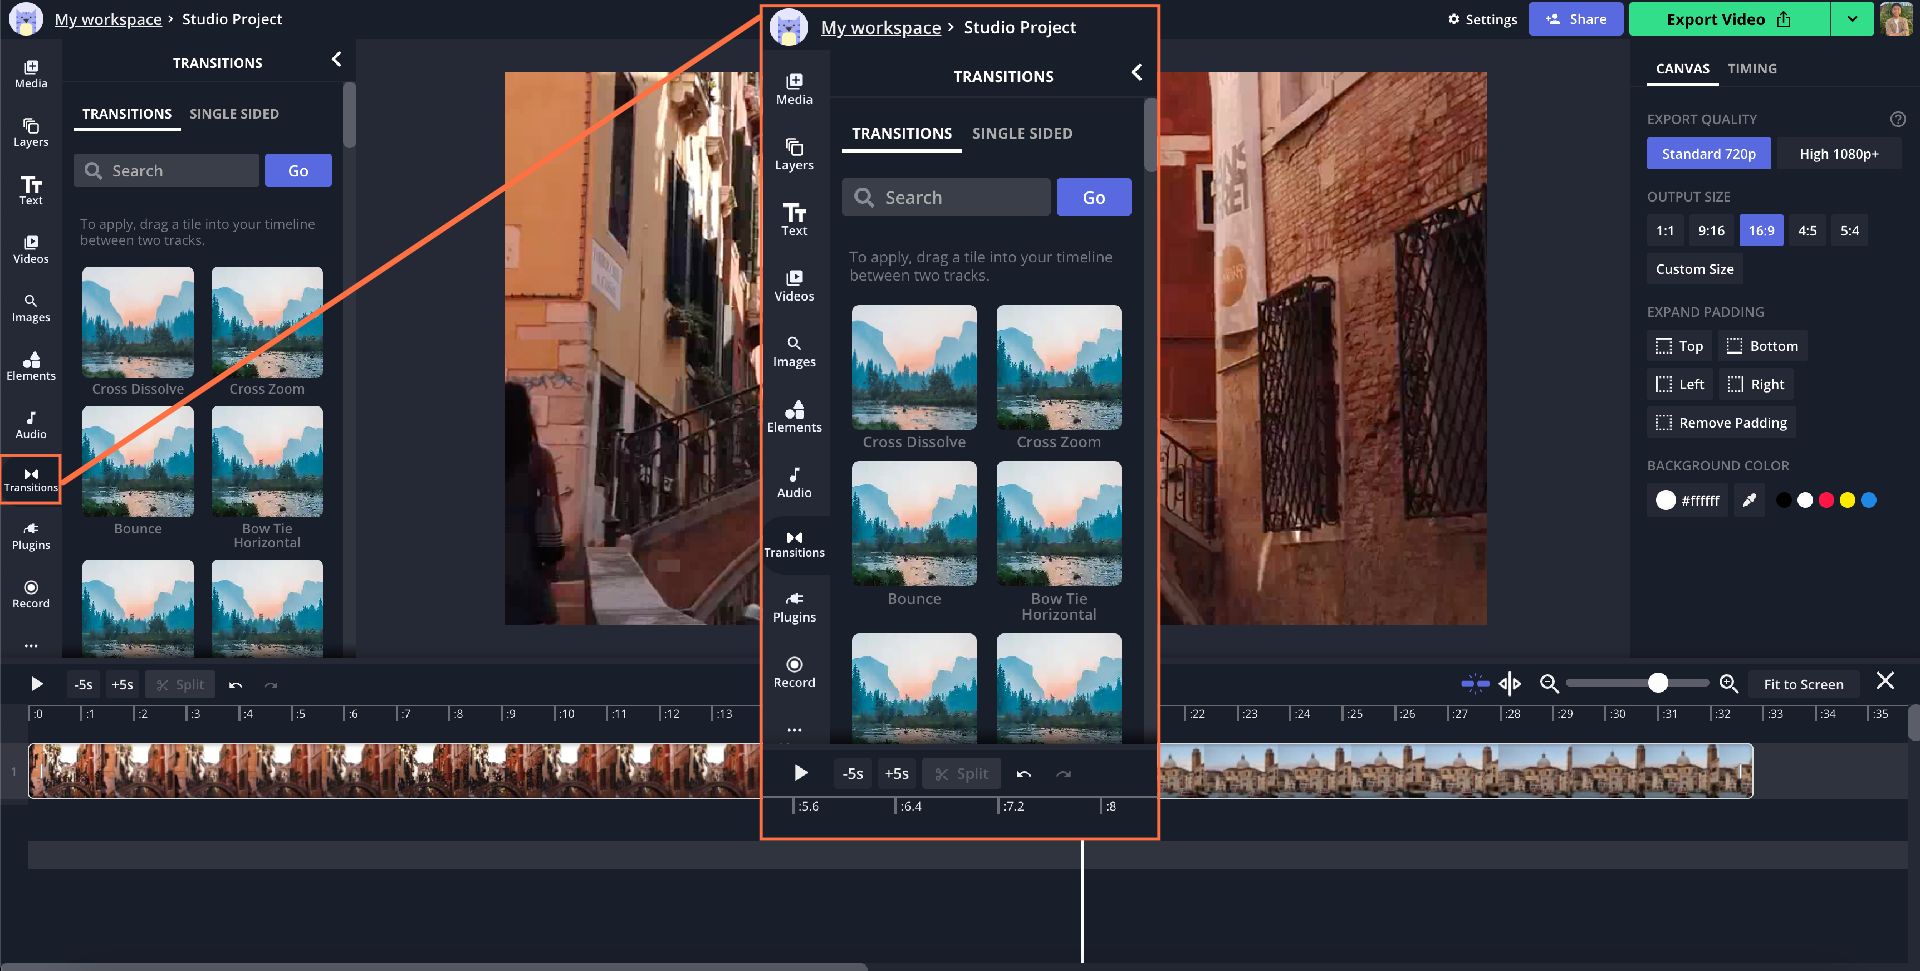The image size is (1920, 971).
Task: Show more sidebar options via ellipsis
Action: click(31, 646)
